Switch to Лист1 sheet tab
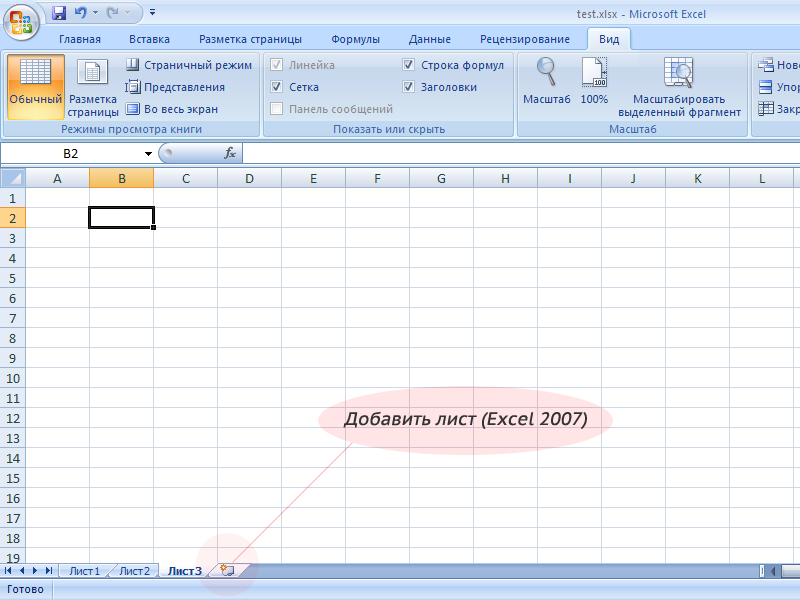 (x=84, y=571)
